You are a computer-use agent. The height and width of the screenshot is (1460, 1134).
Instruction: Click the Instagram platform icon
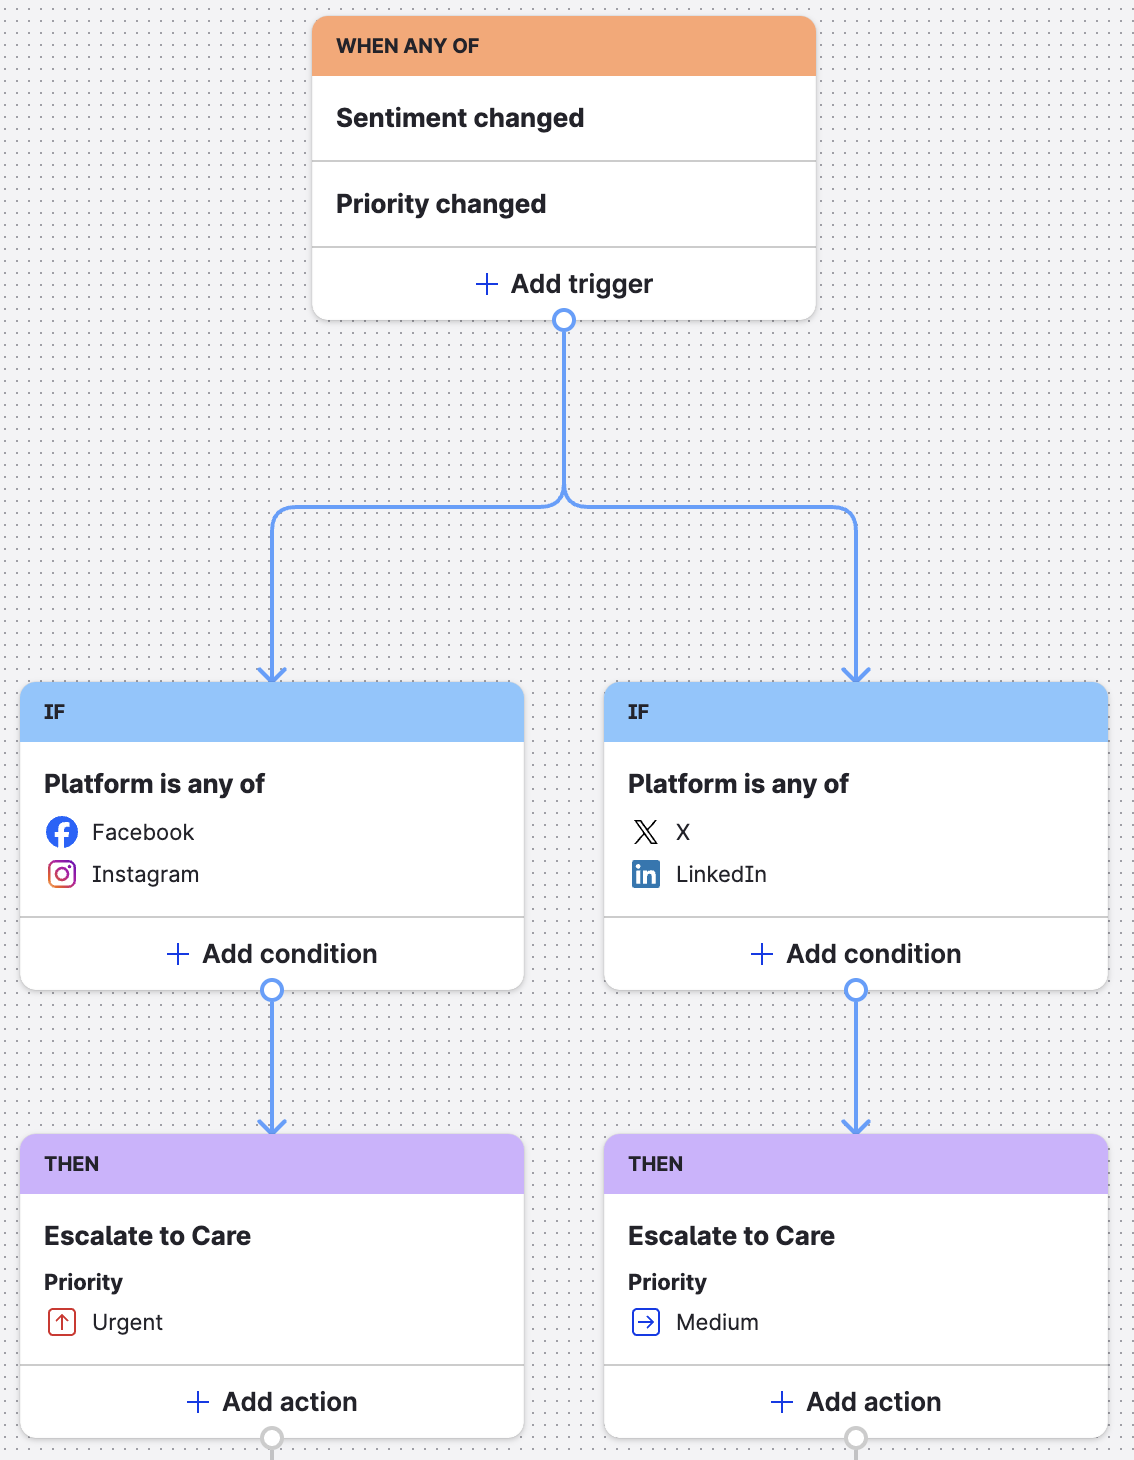point(62,874)
